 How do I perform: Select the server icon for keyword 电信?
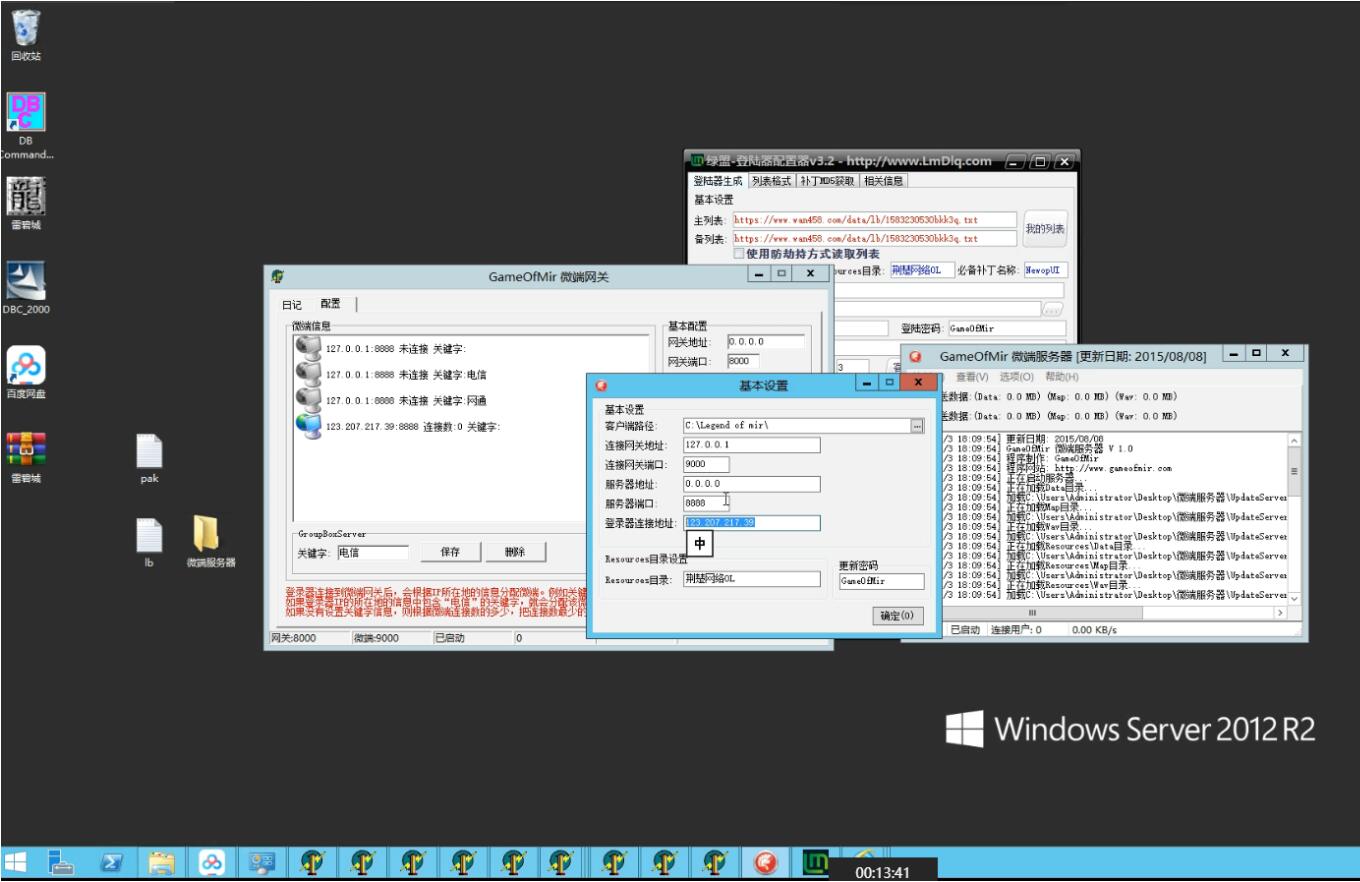[x=308, y=373]
